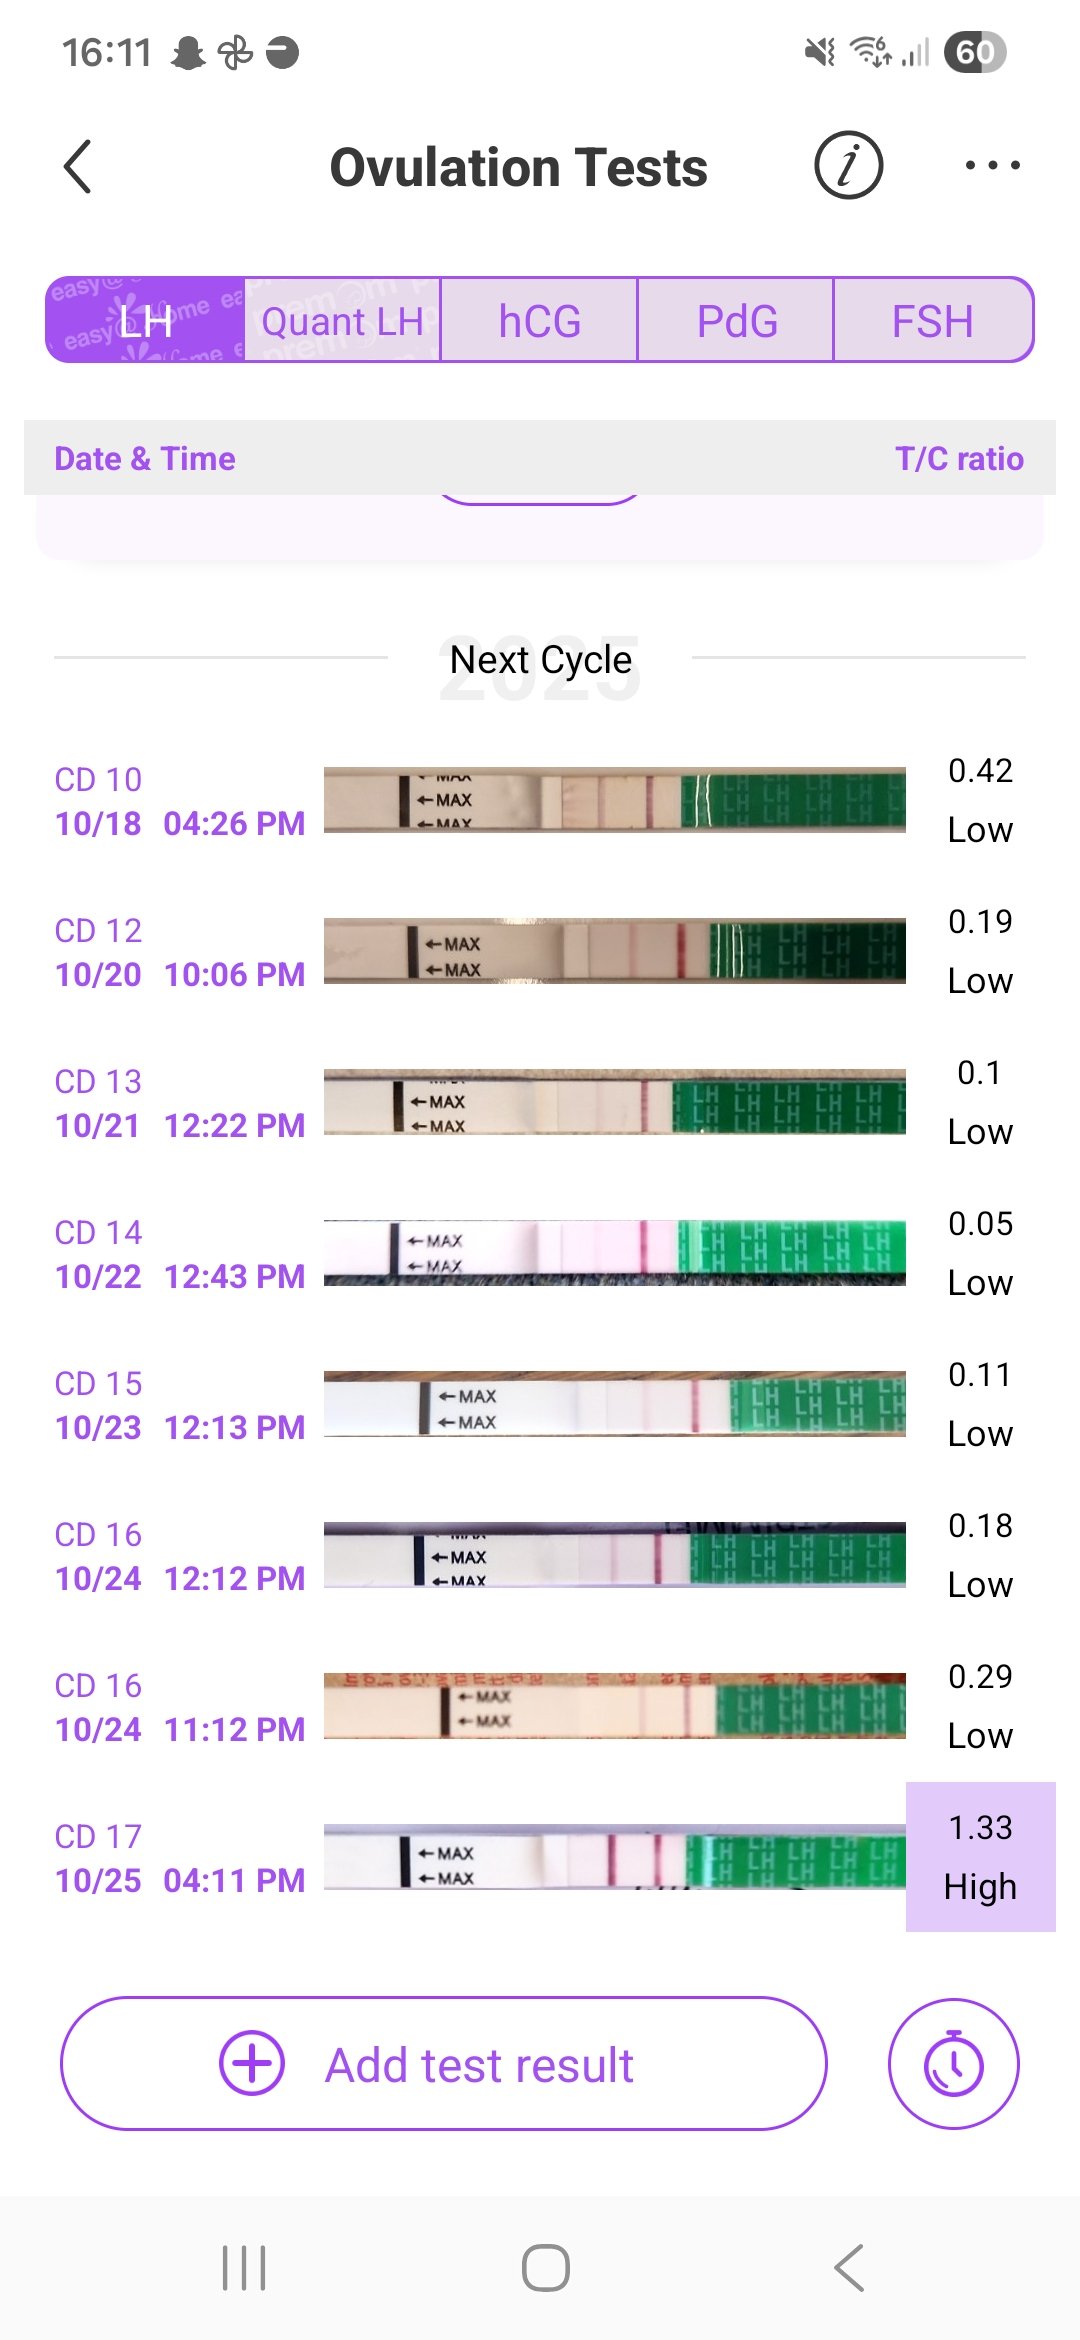Tap the T/C ratio column header
1080x2340 pixels.
[x=959, y=458]
